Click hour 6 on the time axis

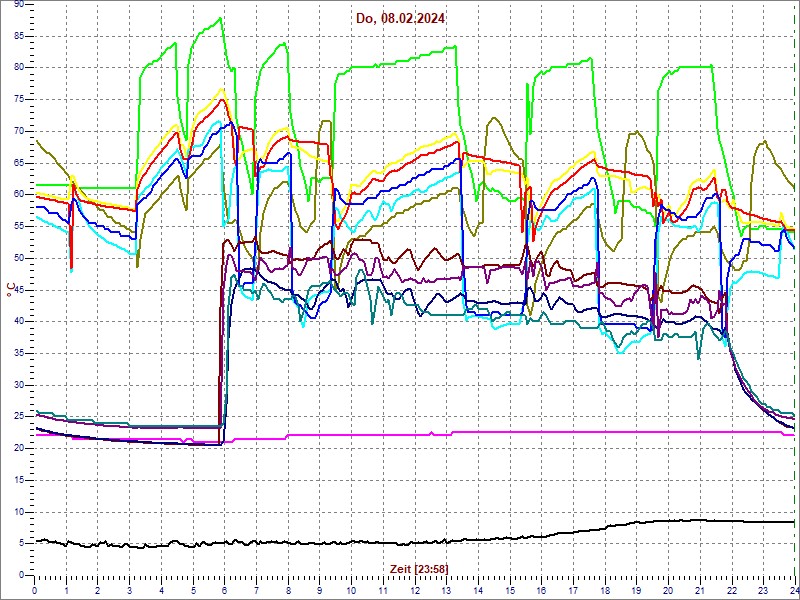pyautogui.click(x=224, y=590)
